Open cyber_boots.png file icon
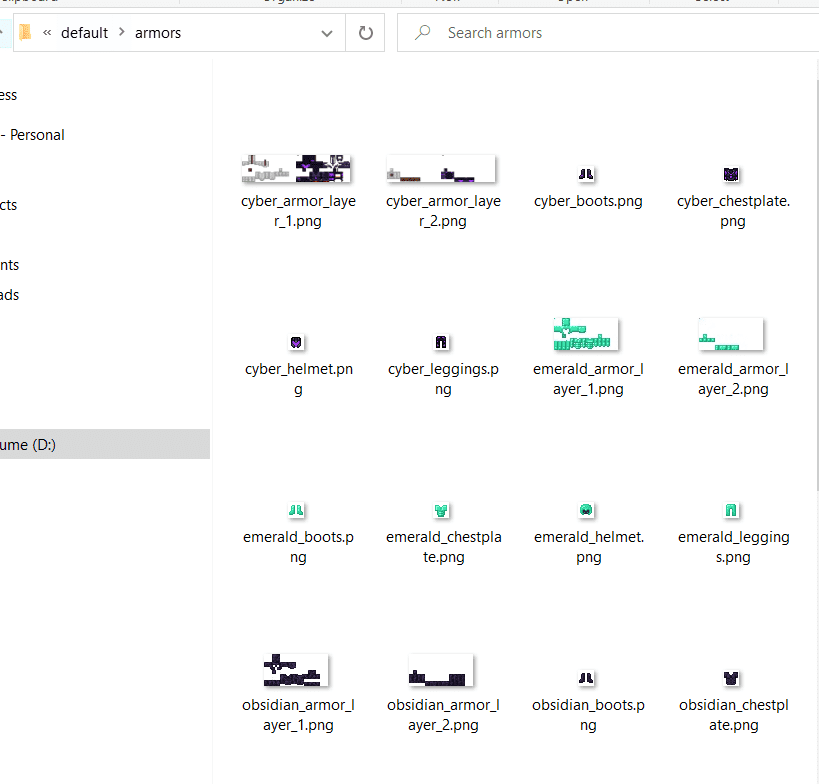Viewport: 819px width, 784px height. click(x=587, y=174)
